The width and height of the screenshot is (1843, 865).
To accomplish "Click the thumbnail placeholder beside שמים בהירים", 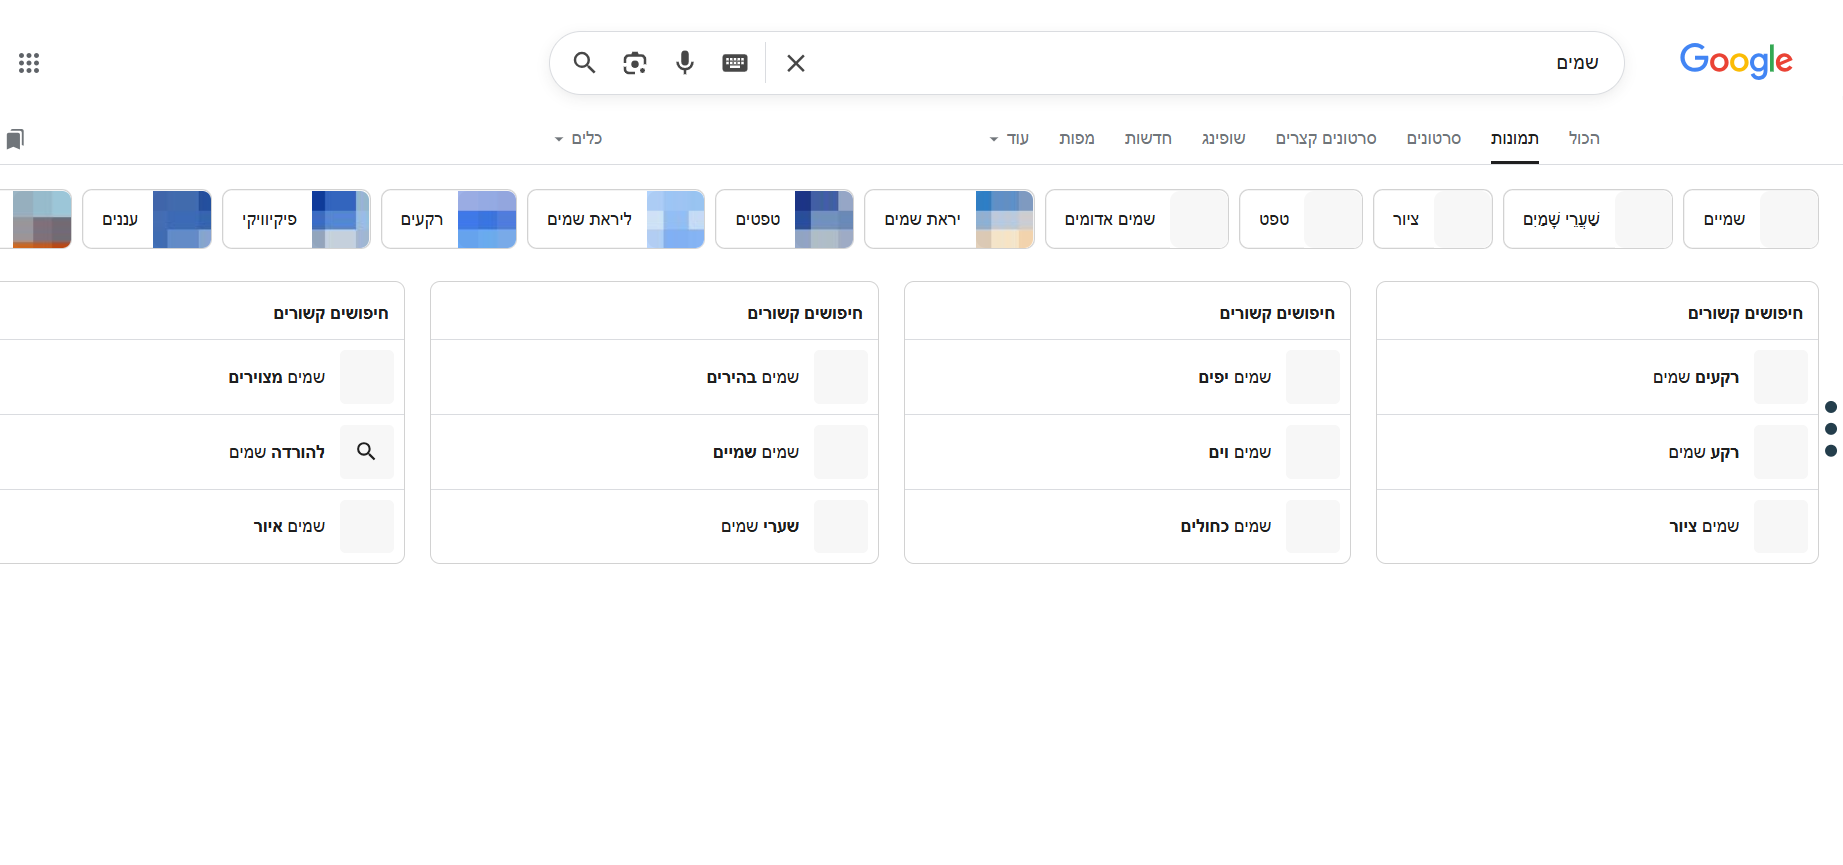I will click(841, 377).
